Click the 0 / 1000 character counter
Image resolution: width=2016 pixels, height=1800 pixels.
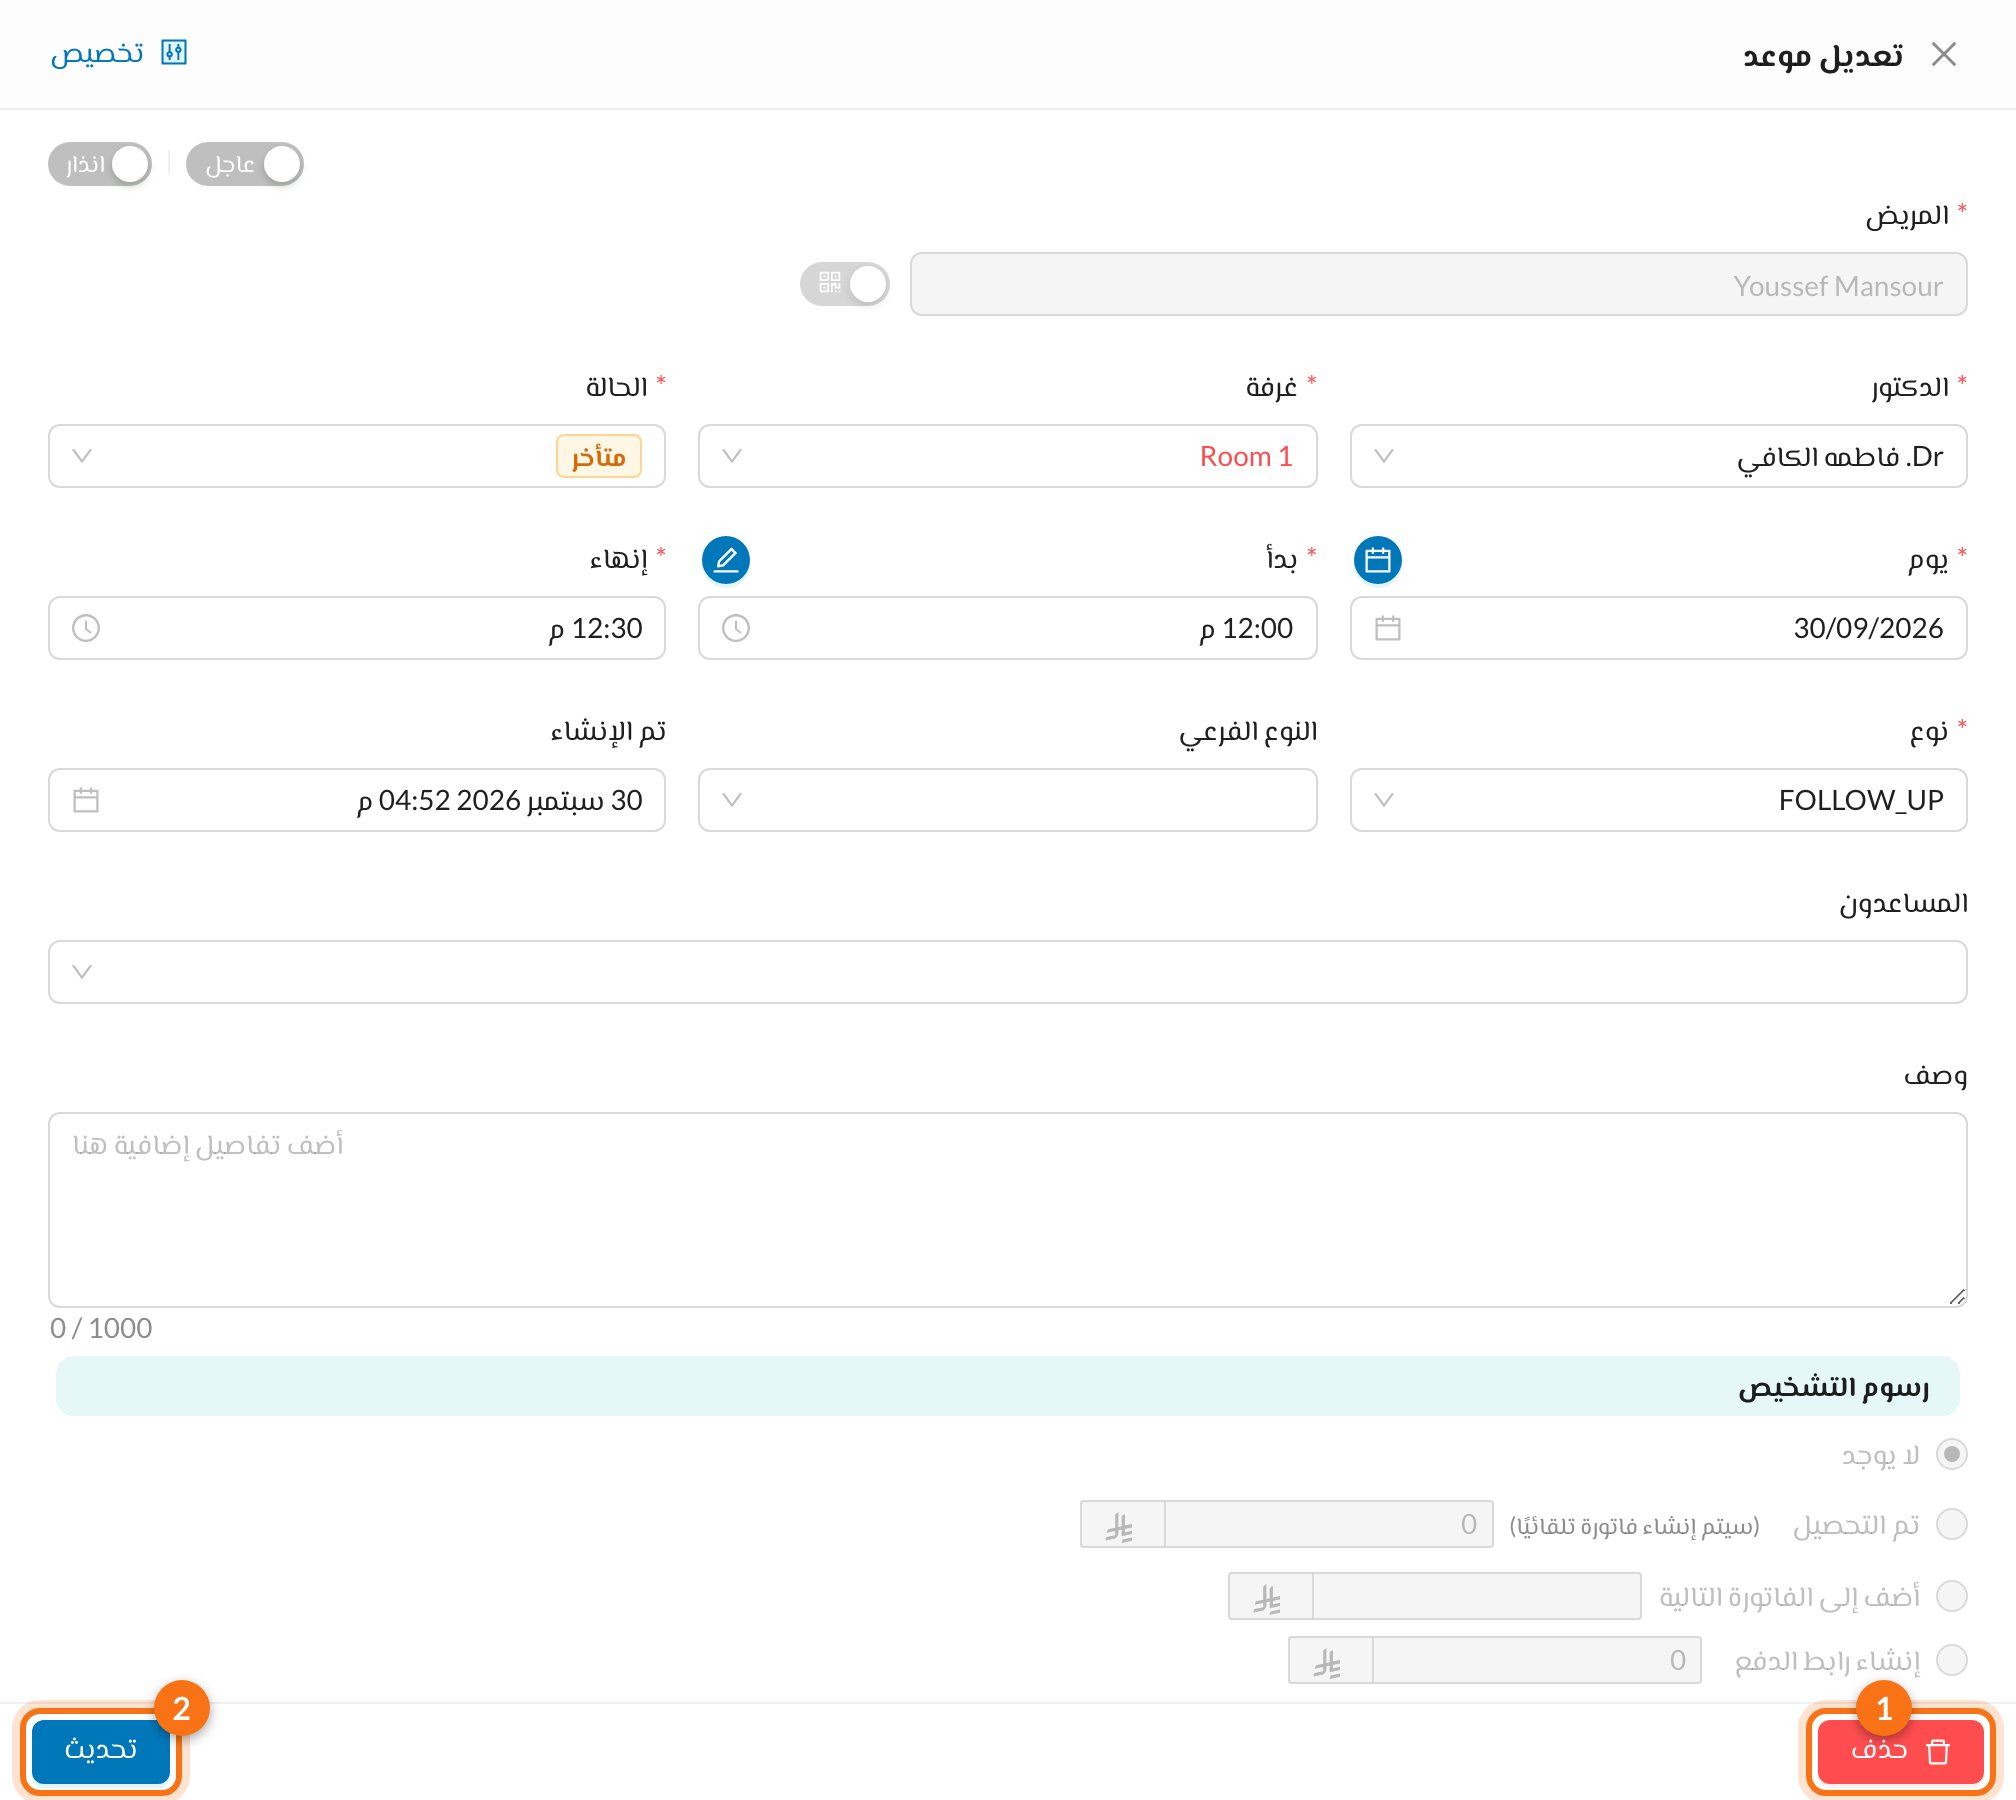tap(101, 1328)
